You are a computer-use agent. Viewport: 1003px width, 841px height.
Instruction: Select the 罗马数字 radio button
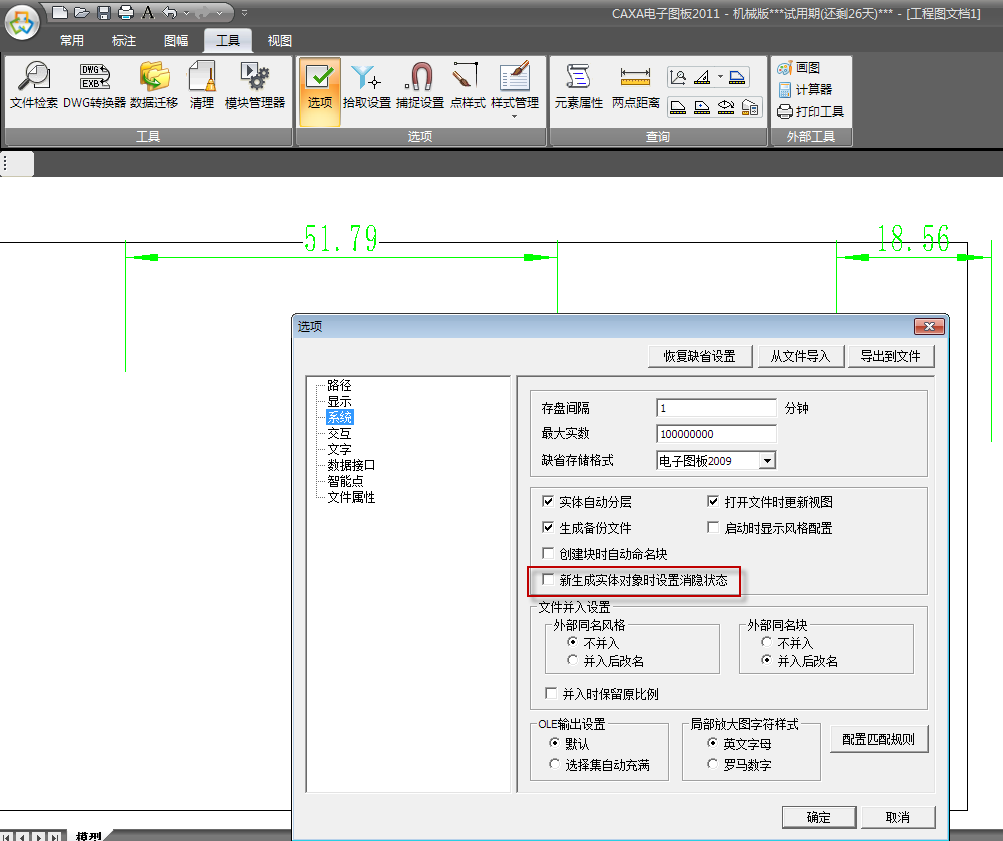coord(713,765)
